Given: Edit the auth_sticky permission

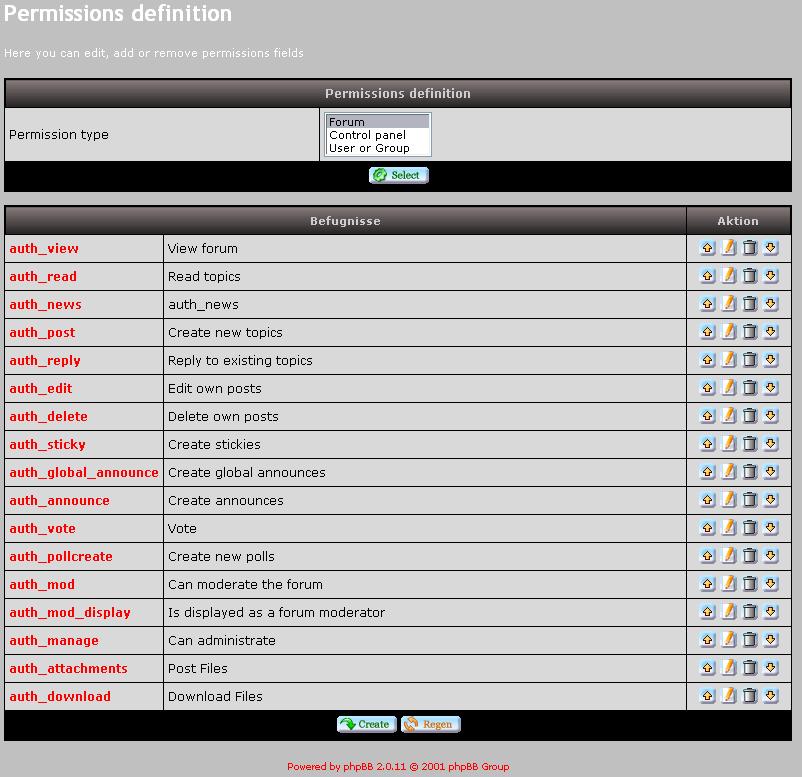Looking at the screenshot, I should coord(729,444).
